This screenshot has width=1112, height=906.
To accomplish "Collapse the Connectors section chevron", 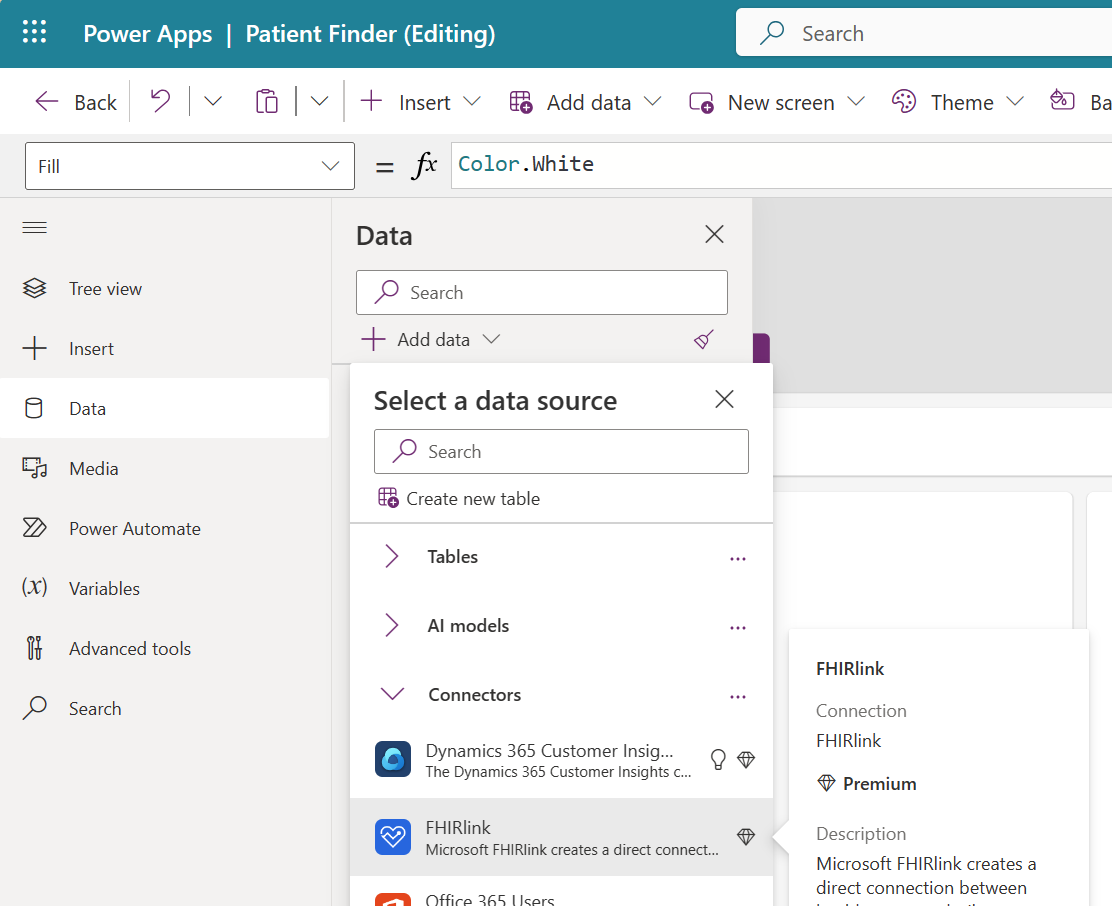I will [392, 694].
